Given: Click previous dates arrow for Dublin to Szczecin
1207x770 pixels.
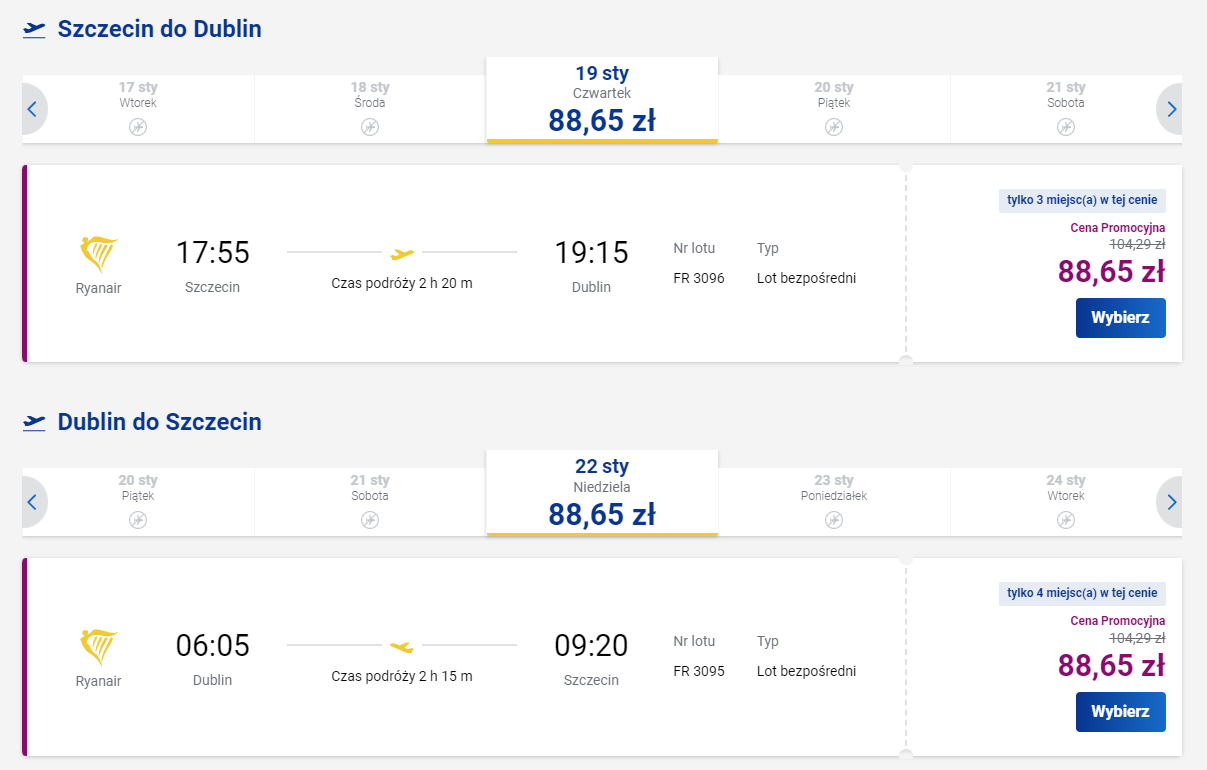Looking at the screenshot, I should [x=32, y=502].
